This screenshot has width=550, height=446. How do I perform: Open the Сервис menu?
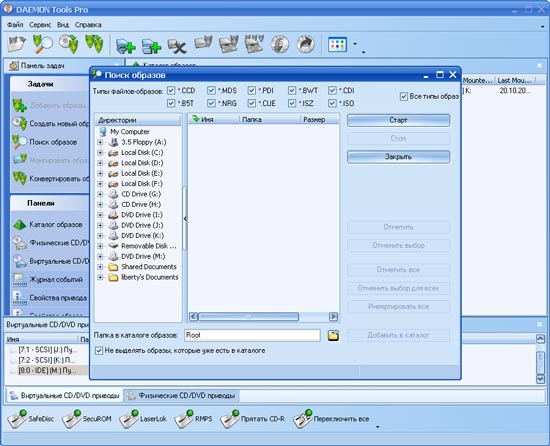pos(40,25)
